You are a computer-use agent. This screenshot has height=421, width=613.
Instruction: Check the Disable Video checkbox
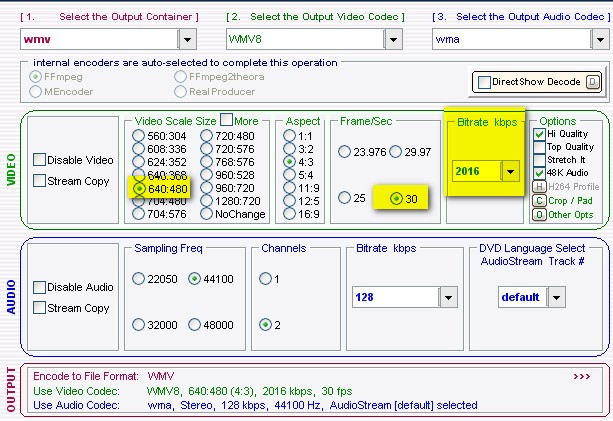point(39,160)
